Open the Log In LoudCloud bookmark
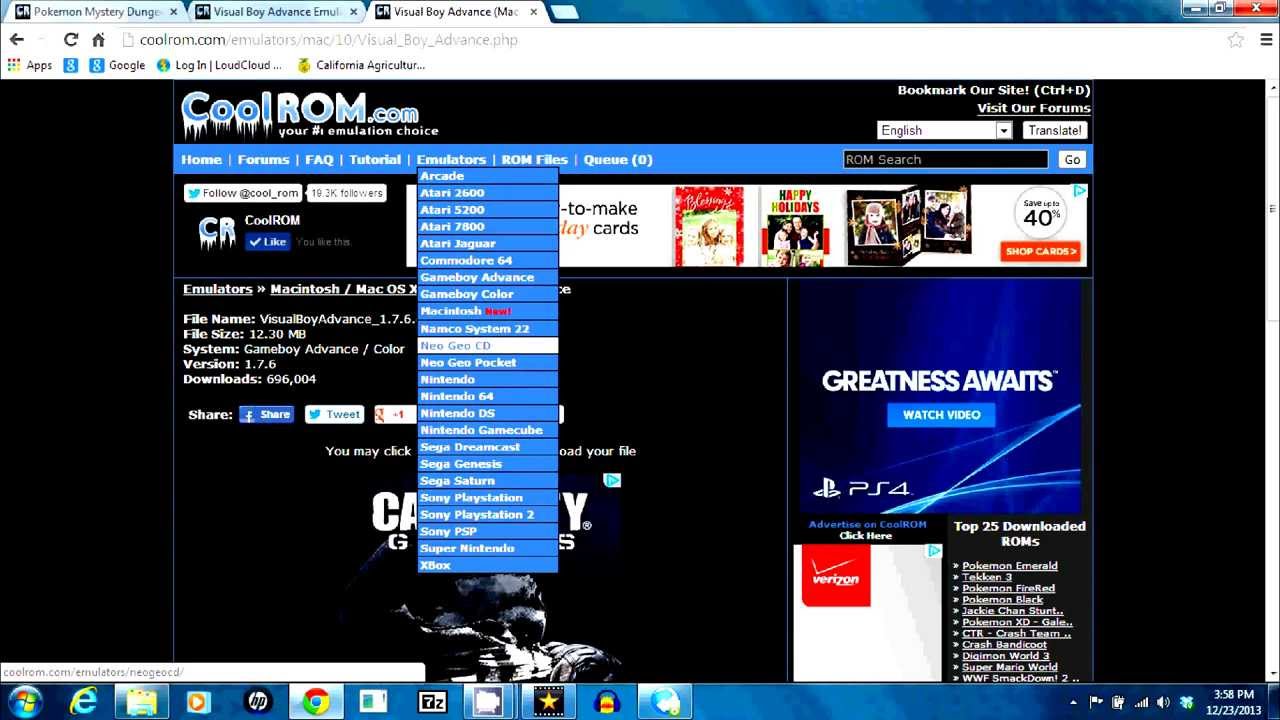The image size is (1280, 720). pos(219,65)
